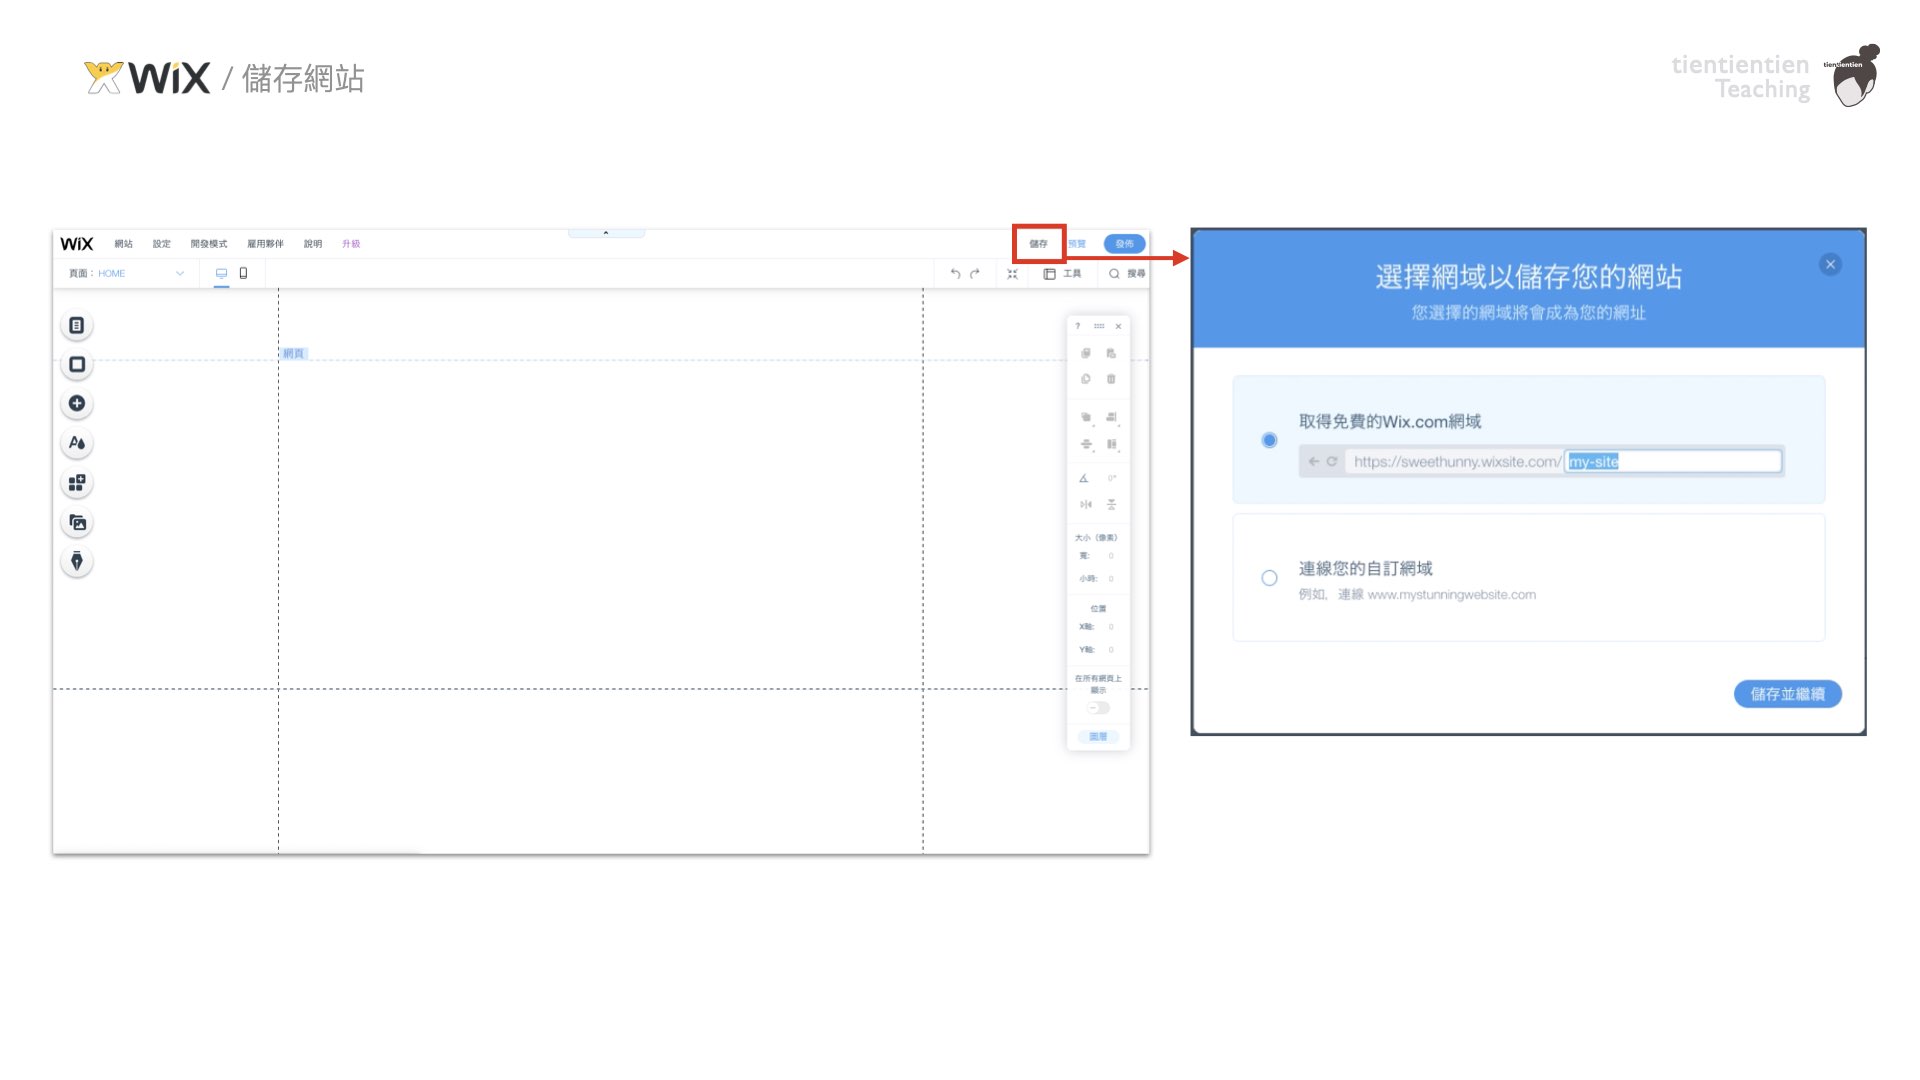Select free Wix.com domain radio button
Screen dimensions: 1920x1080
tap(1269, 440)
